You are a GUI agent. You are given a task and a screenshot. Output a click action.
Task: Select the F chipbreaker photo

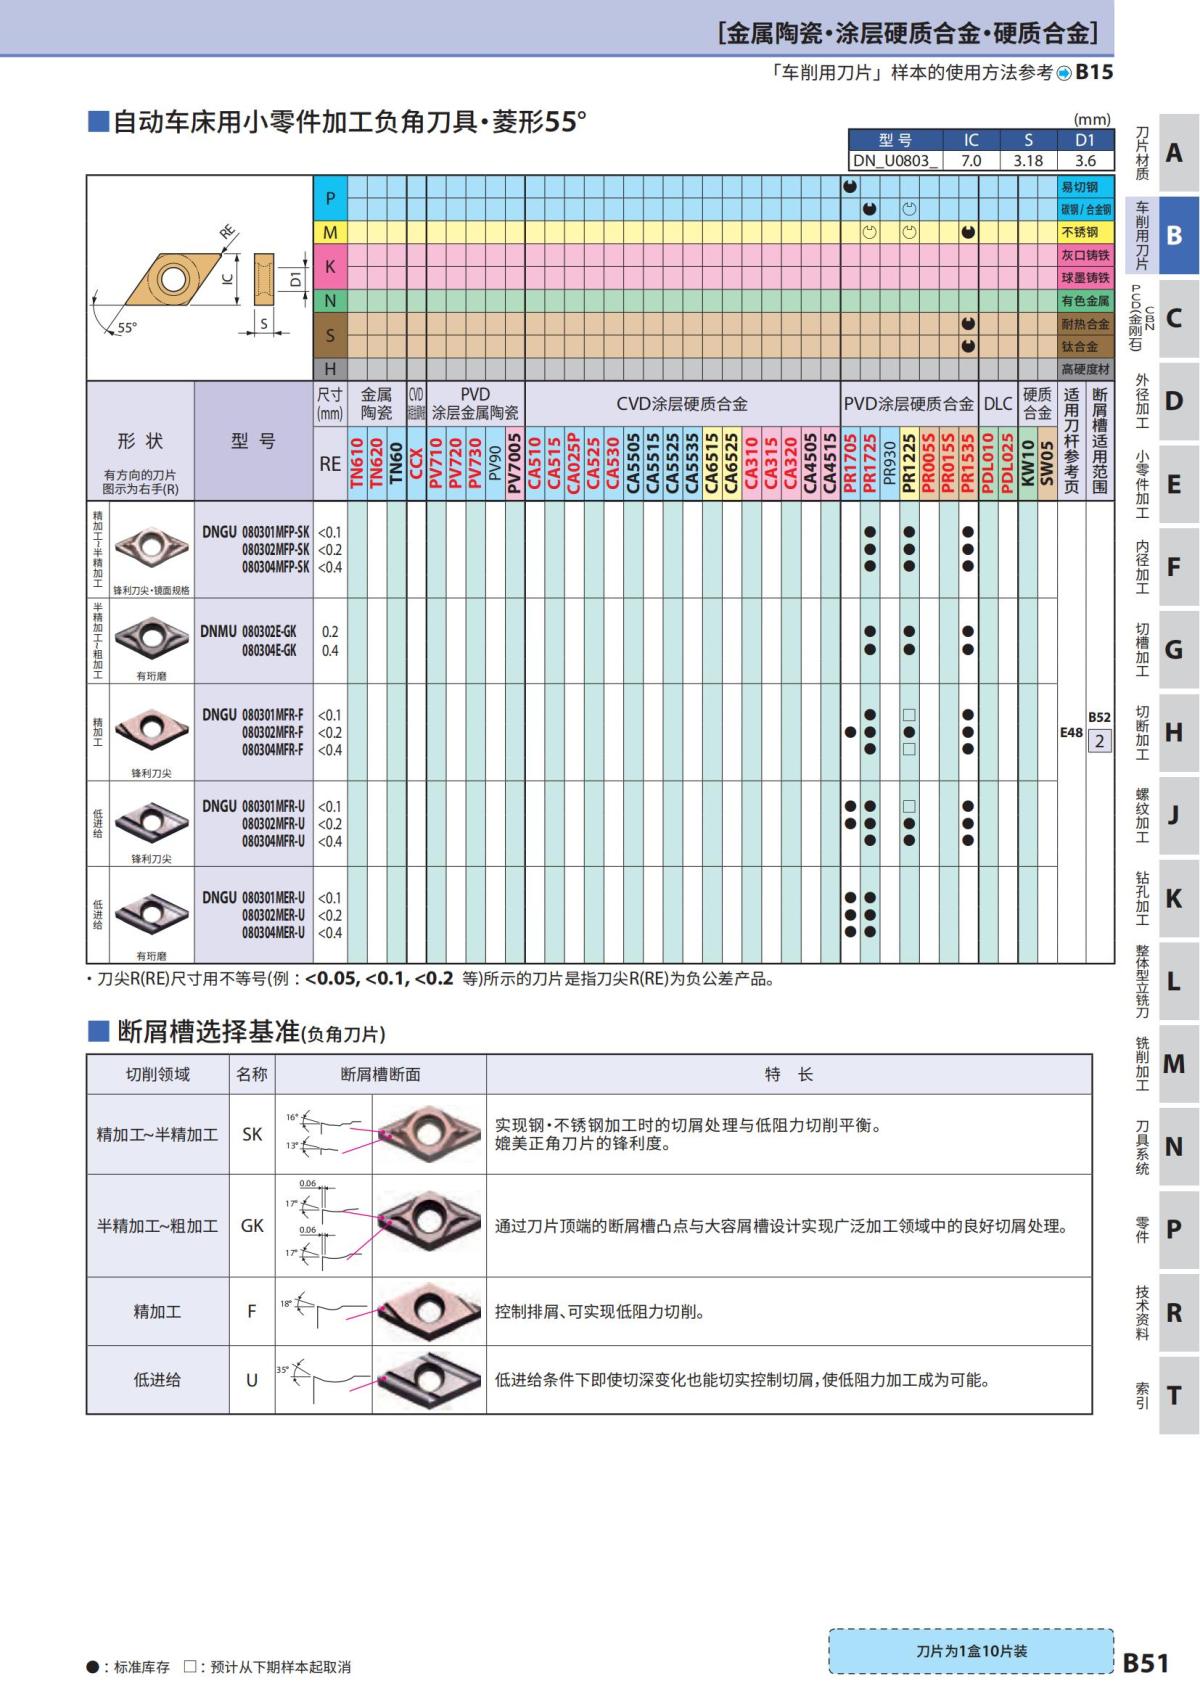[428, 1310]
